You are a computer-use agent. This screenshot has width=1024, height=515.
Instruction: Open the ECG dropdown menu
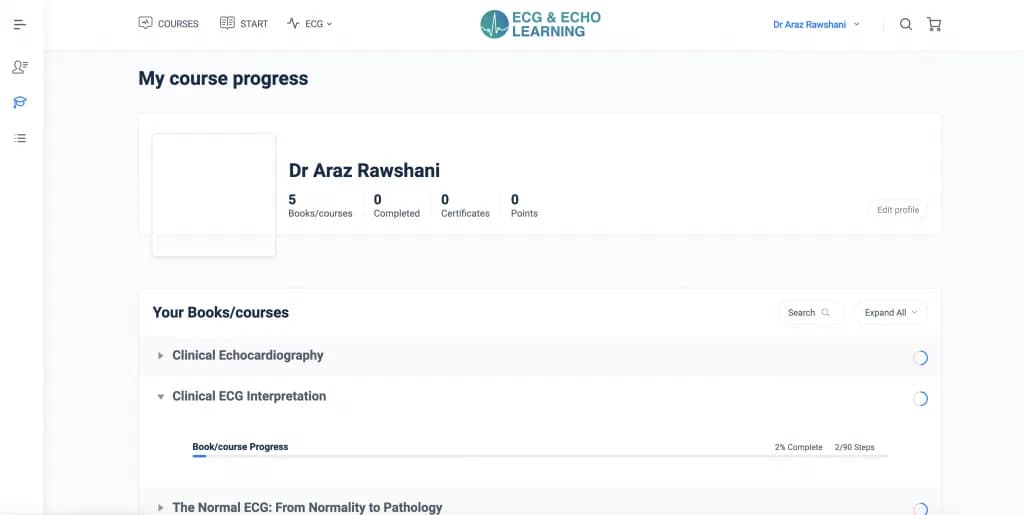click(310, 23)
